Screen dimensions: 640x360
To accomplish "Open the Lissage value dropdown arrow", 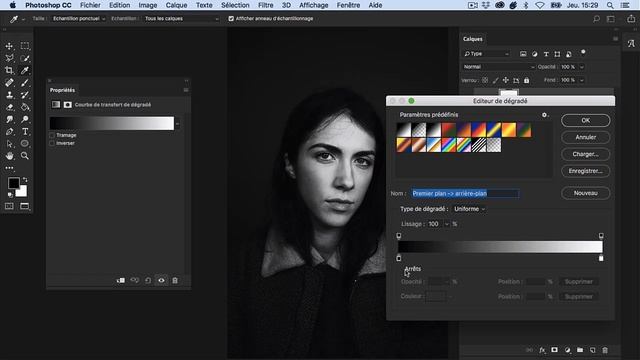I will click(x=447, y=224).
